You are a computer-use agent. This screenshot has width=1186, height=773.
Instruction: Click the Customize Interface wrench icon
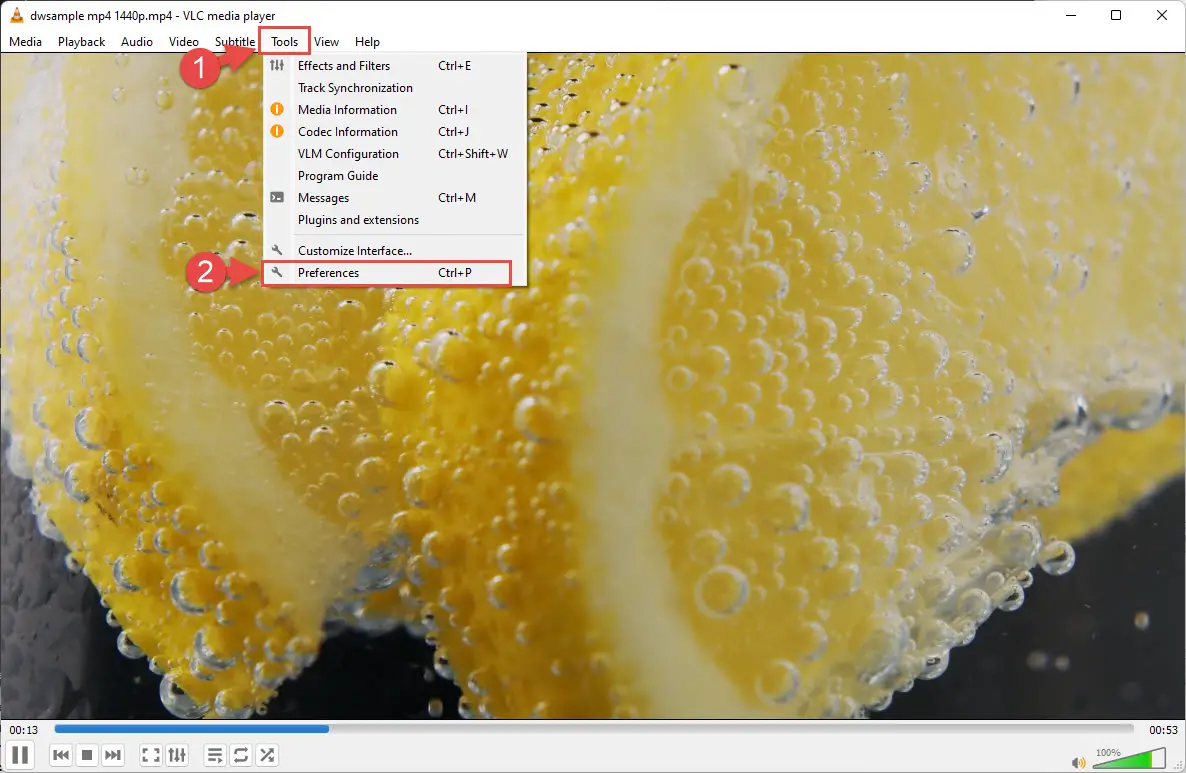coord(278,250)
